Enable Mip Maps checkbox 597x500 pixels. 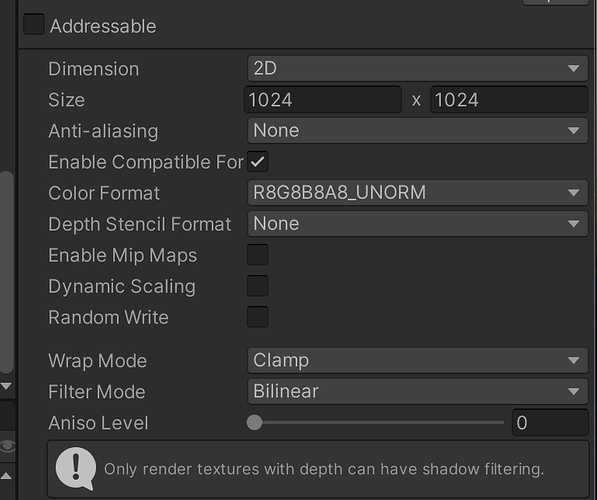[x=258, y=255]
